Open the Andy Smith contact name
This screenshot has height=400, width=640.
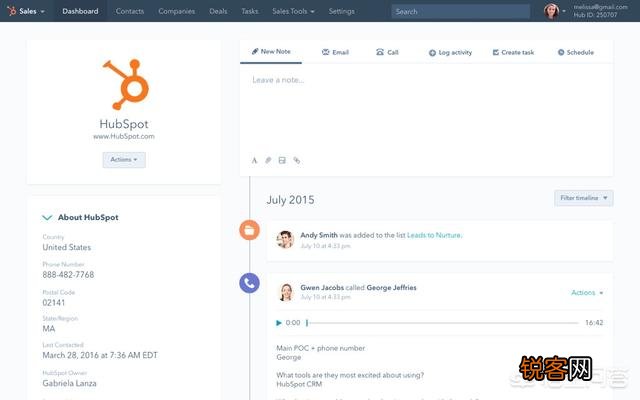click(x=319, y=235)
